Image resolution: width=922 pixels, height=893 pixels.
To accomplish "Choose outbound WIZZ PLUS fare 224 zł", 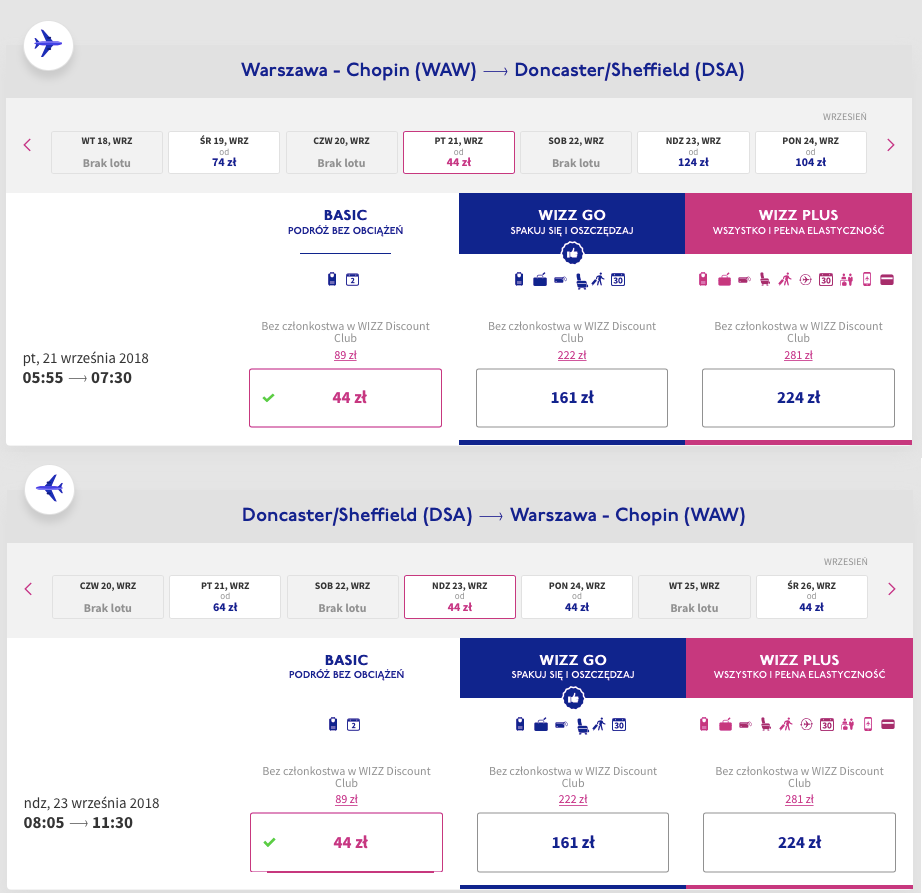I will pyautogui.click(x=799, y=397).
